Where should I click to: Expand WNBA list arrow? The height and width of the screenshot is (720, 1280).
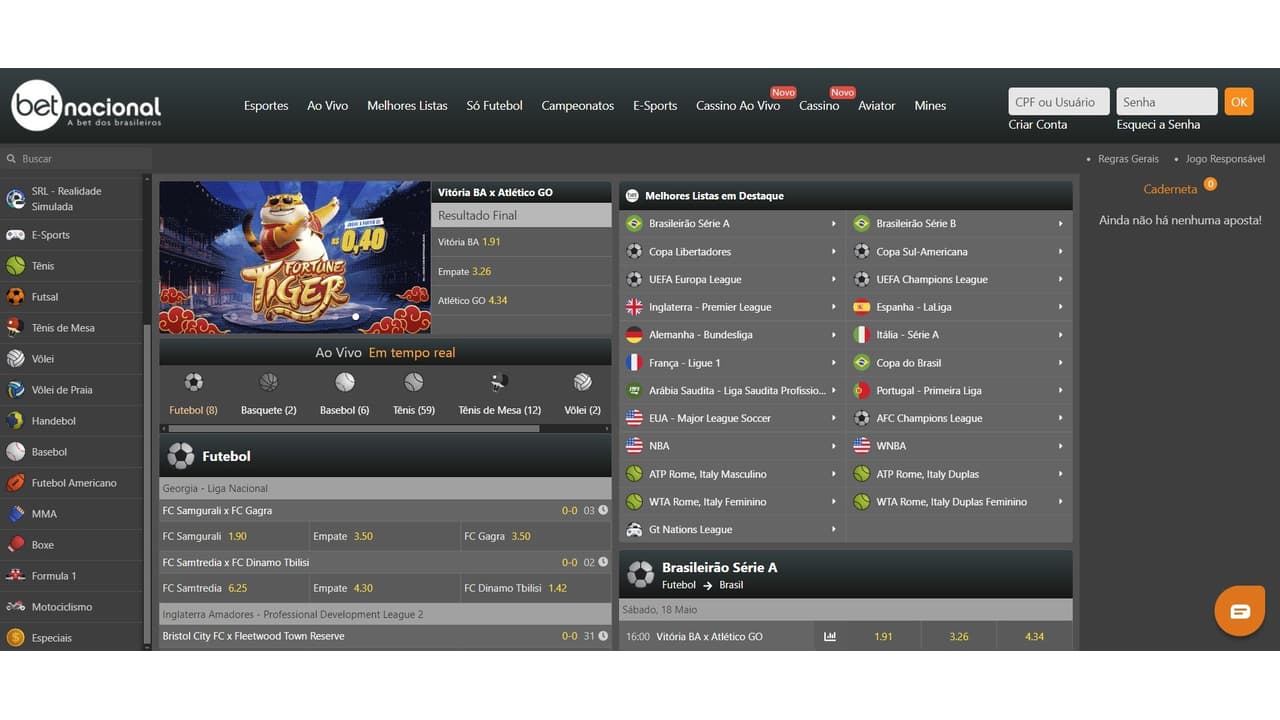(x=1061, y=446)
